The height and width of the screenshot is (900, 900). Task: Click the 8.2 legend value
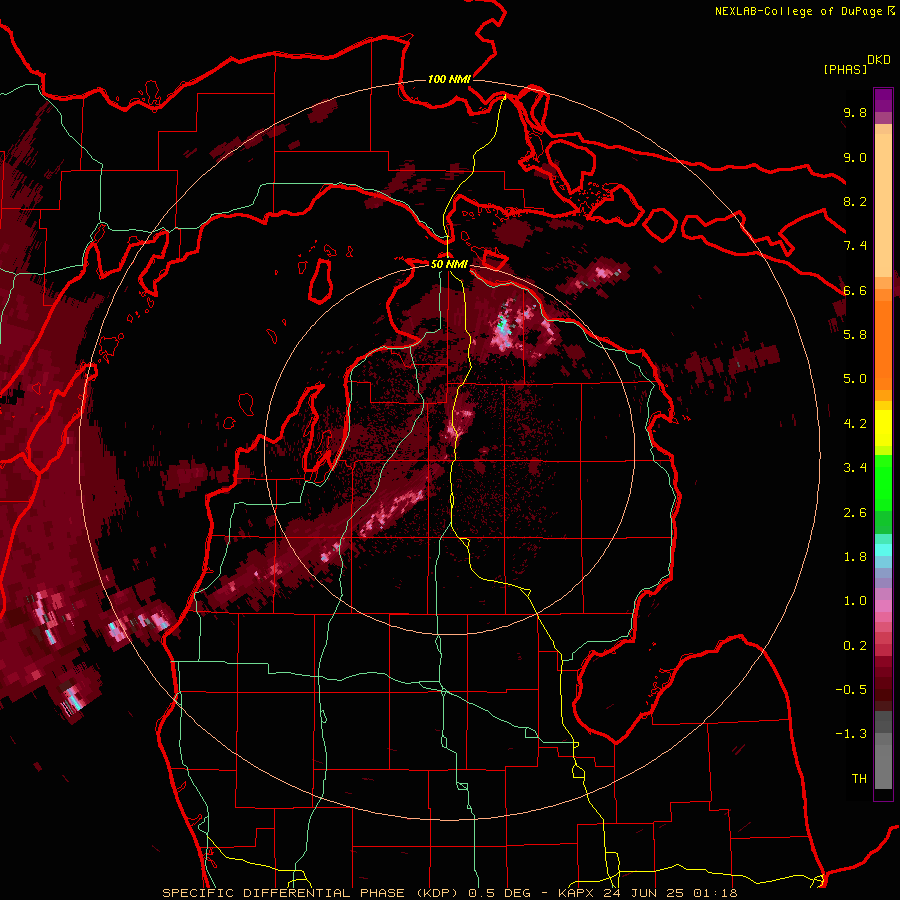pyautogui.click(x=855, y=201)
